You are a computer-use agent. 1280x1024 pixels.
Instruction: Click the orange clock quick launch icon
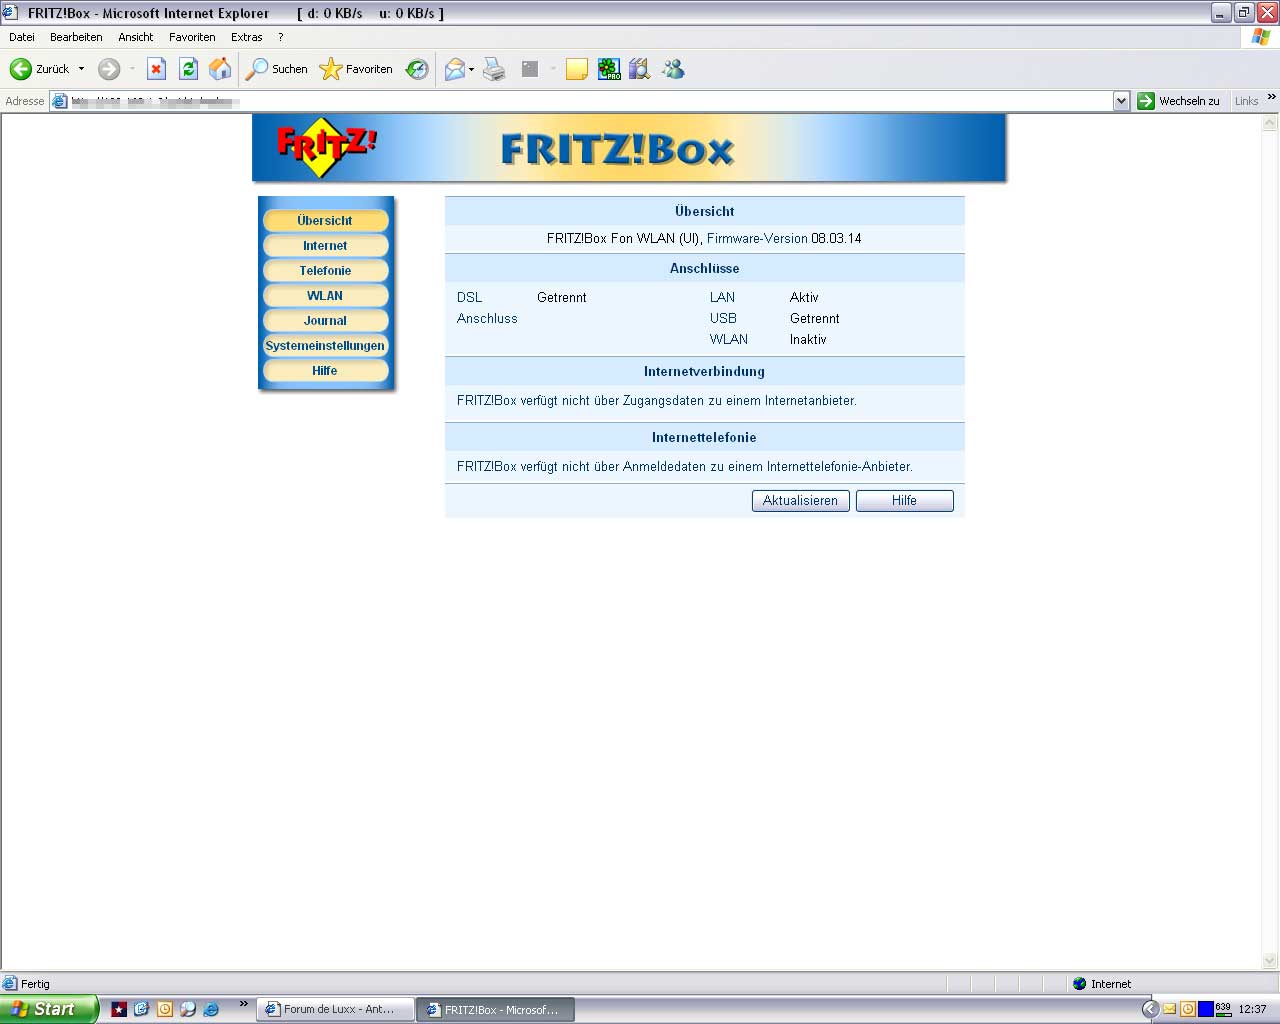(x=165, y=1010)
